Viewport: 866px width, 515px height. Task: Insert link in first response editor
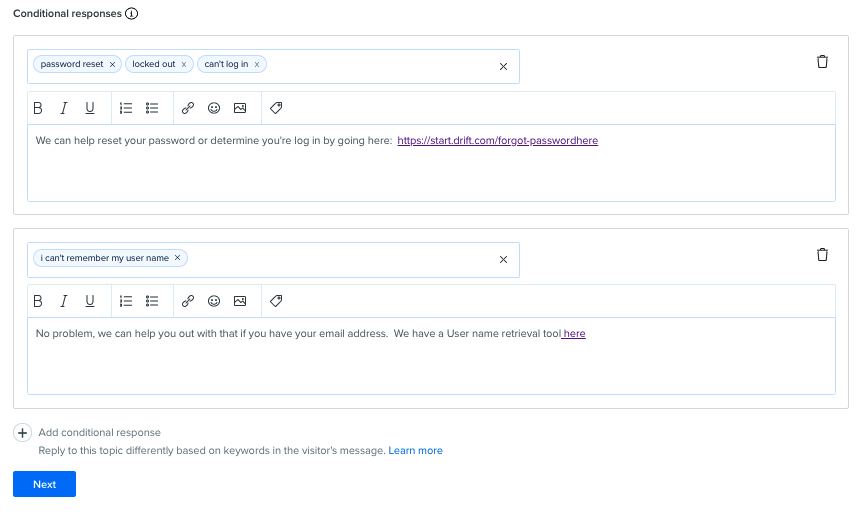click(188, 108)
